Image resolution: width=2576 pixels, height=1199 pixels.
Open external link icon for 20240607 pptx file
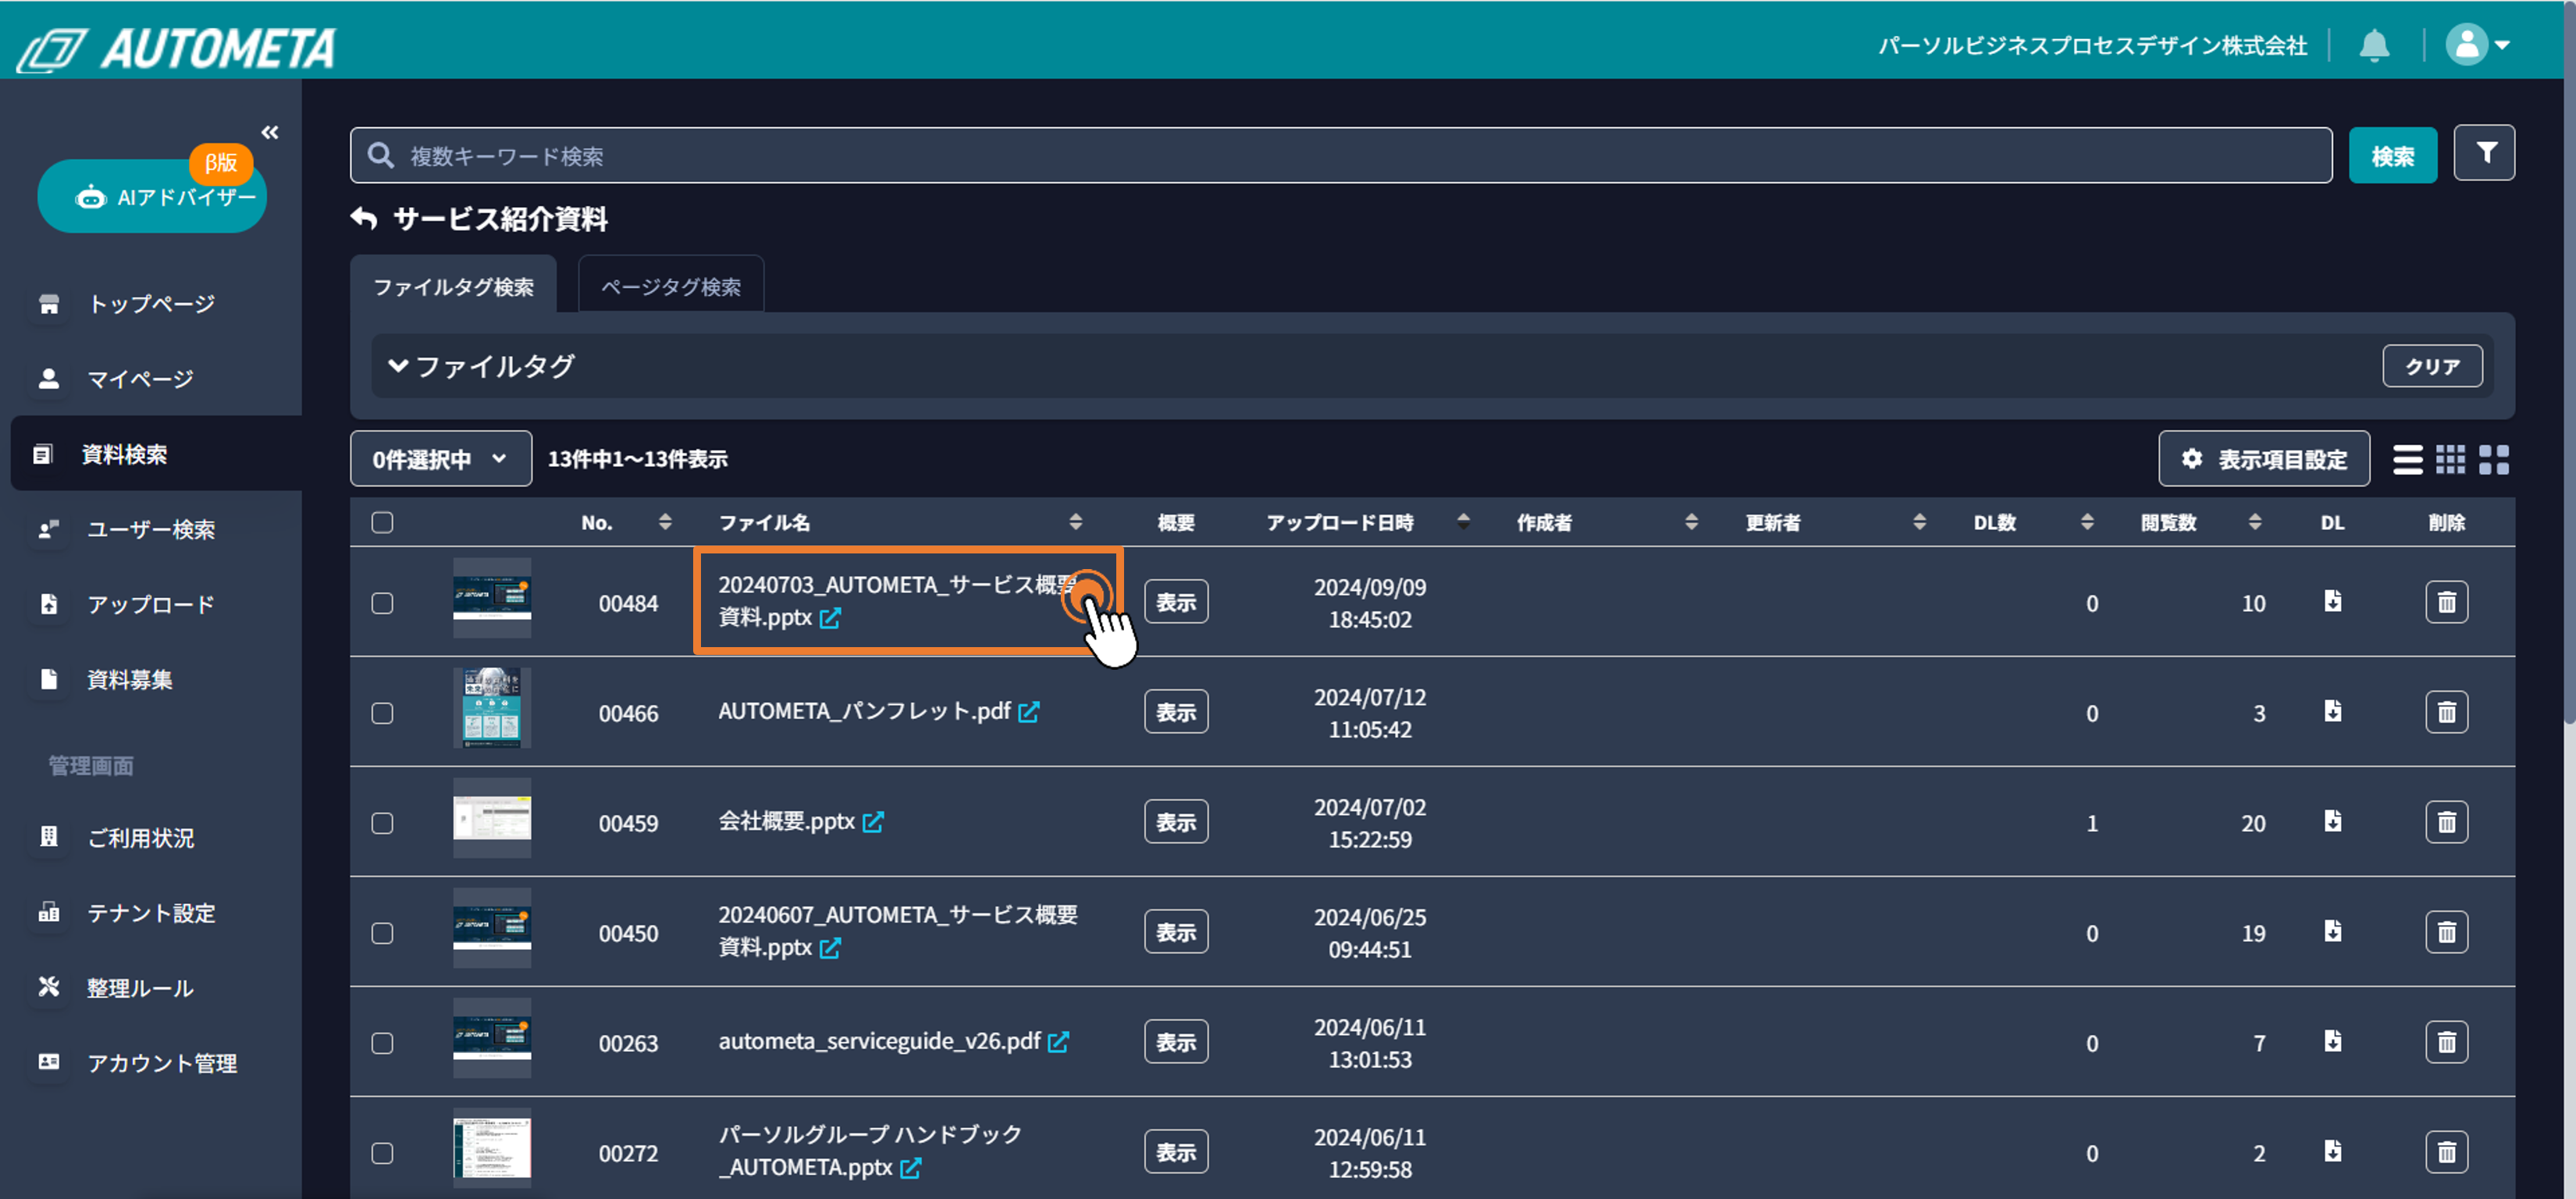click(830, 948)
